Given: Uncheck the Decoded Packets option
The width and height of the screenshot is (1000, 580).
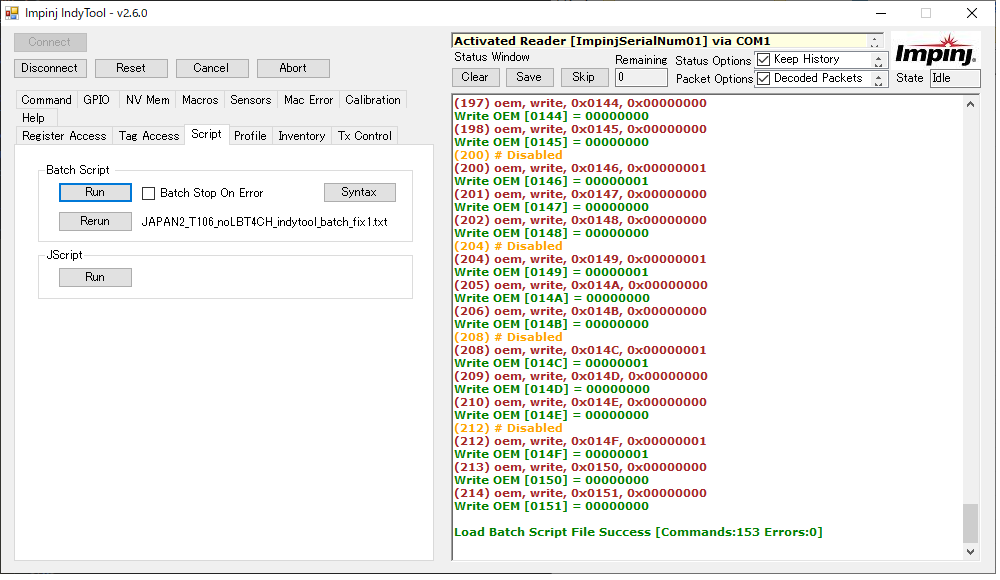Looking at the screenshot, I should click(763, 78).
